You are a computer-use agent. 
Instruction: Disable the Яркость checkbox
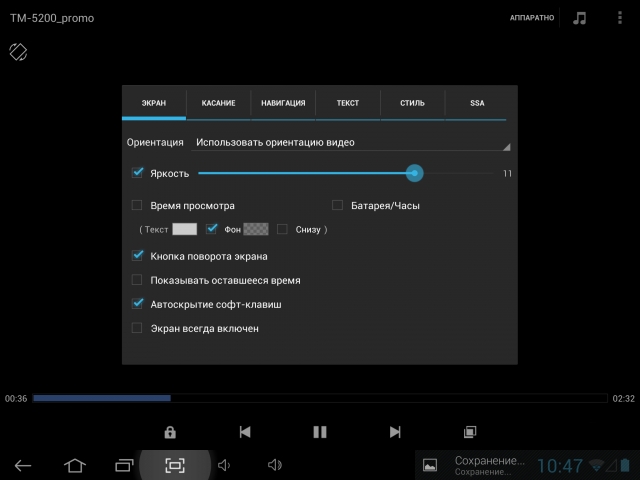tap(138, 173)
